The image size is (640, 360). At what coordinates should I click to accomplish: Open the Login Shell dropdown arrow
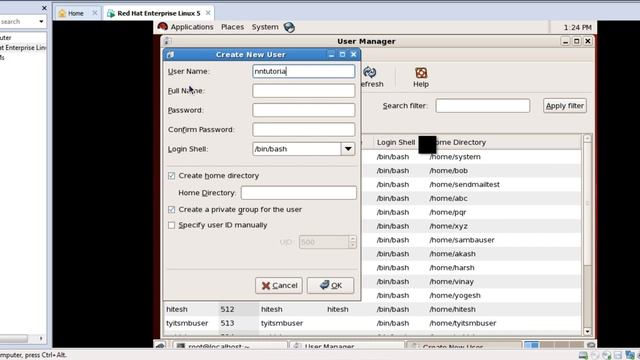pos(348,149)
